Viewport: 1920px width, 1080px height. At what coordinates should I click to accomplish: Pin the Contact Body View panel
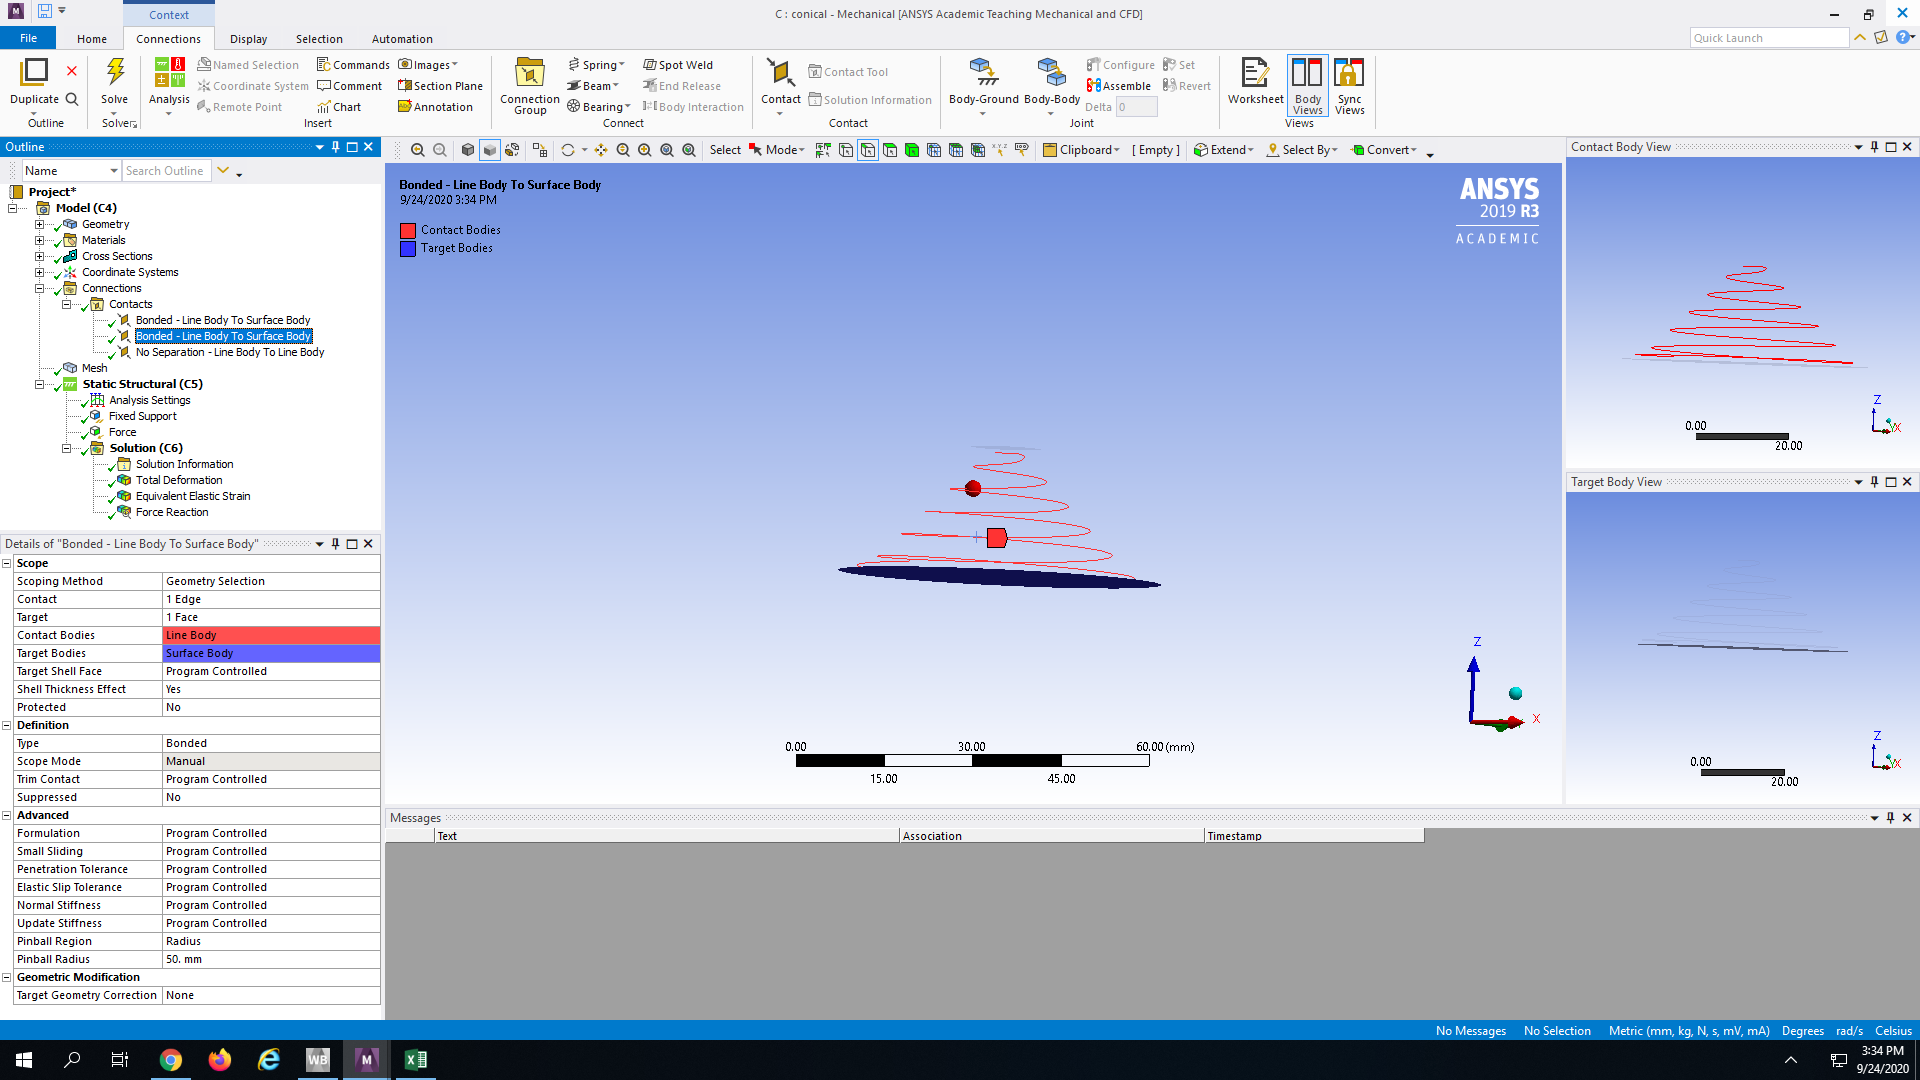[x=1875, y=147]
